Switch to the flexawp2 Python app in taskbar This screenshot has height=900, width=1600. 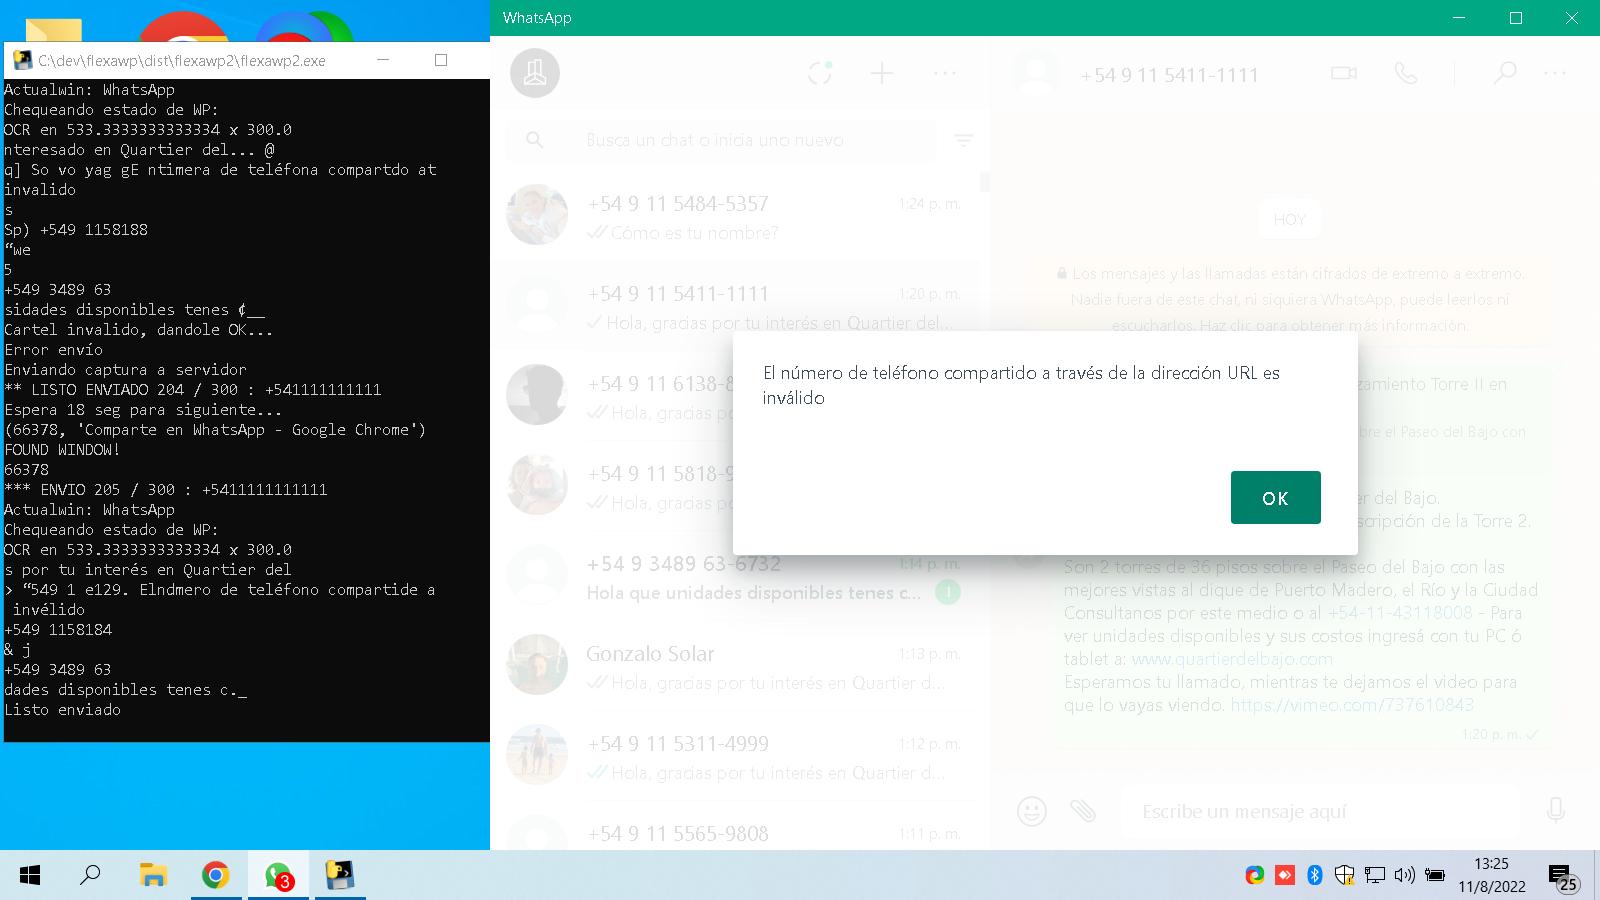pos(340,876)
